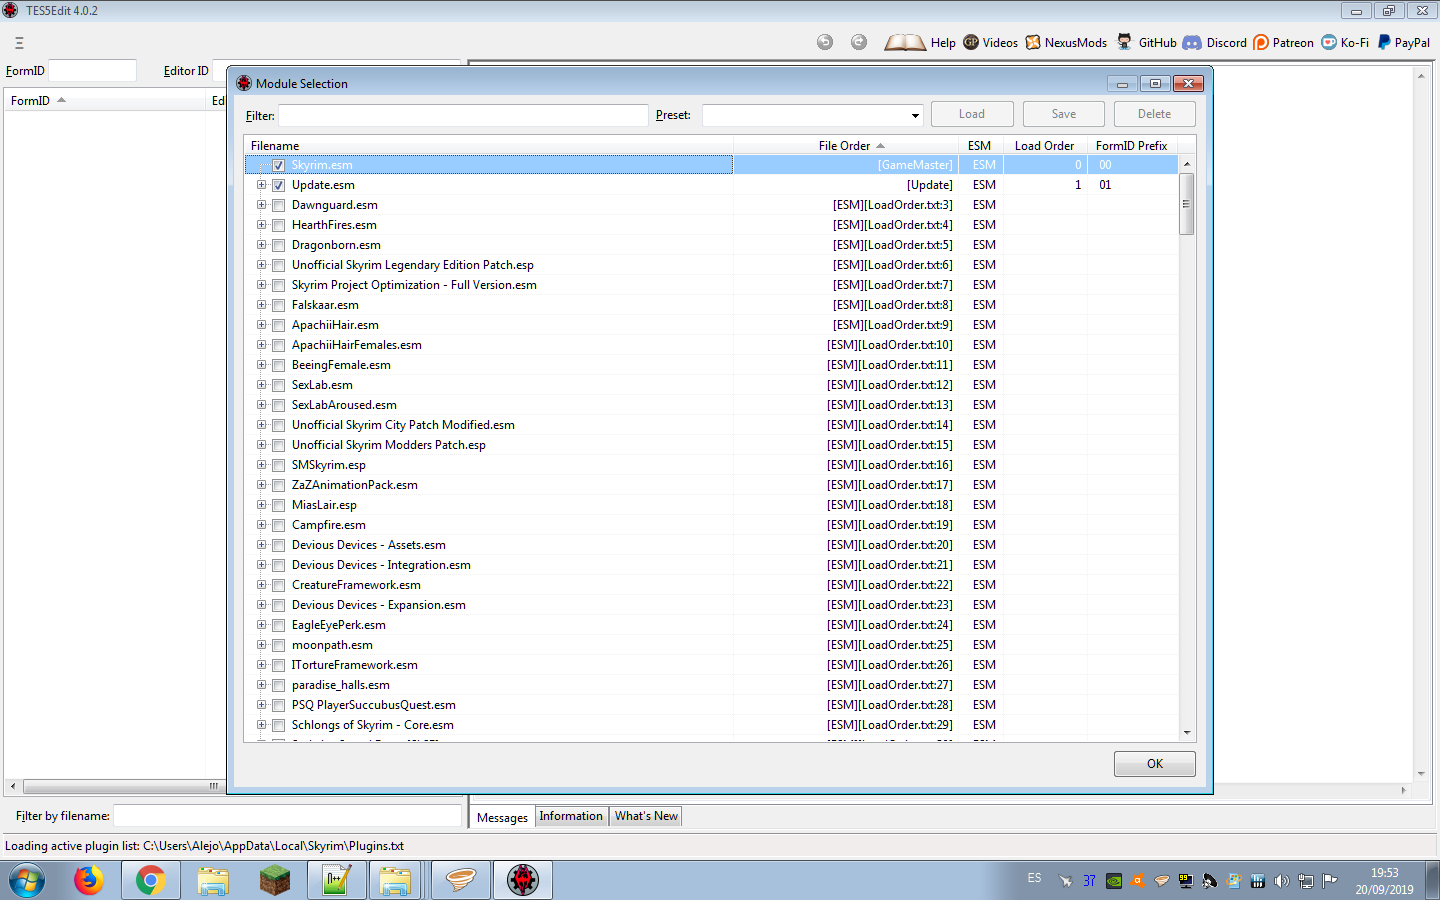Open the hamburger menu icon

click(19, 43)
